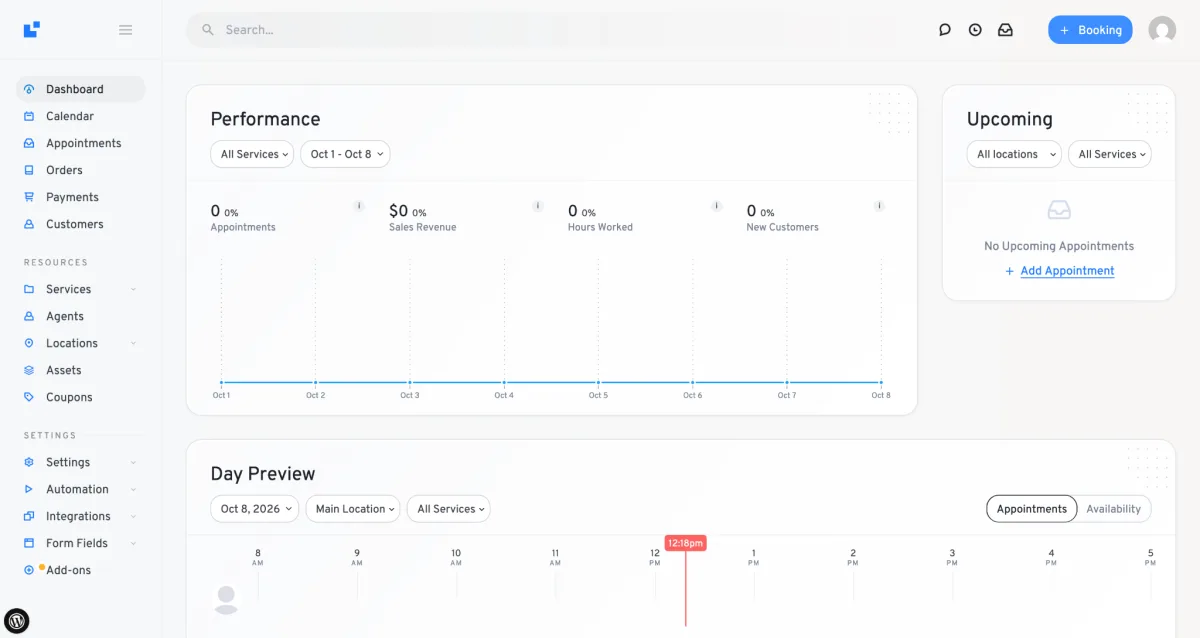
Task: Click the Integrations sidebar icon
Action: coord(29,516)
